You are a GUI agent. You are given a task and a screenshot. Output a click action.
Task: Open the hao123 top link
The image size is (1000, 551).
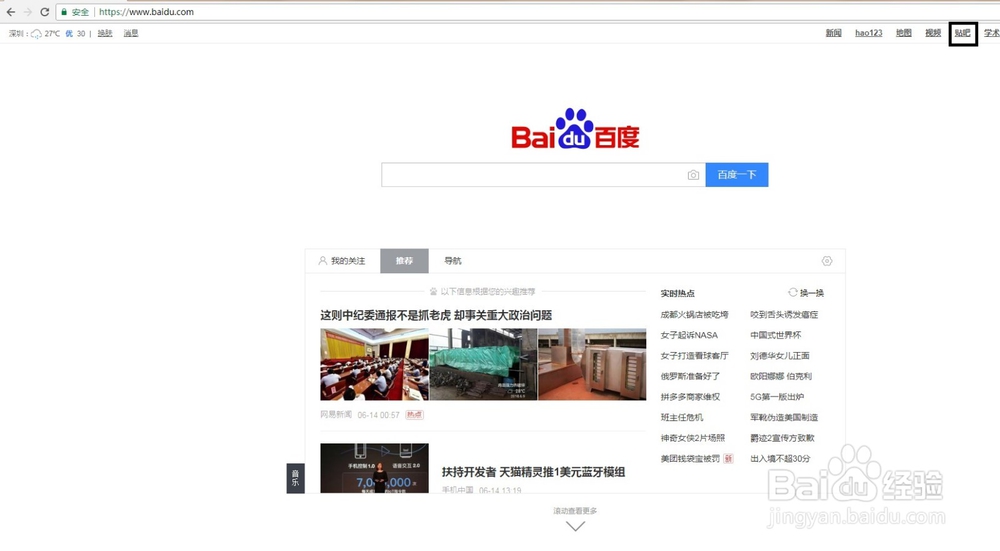coord(869,33)
